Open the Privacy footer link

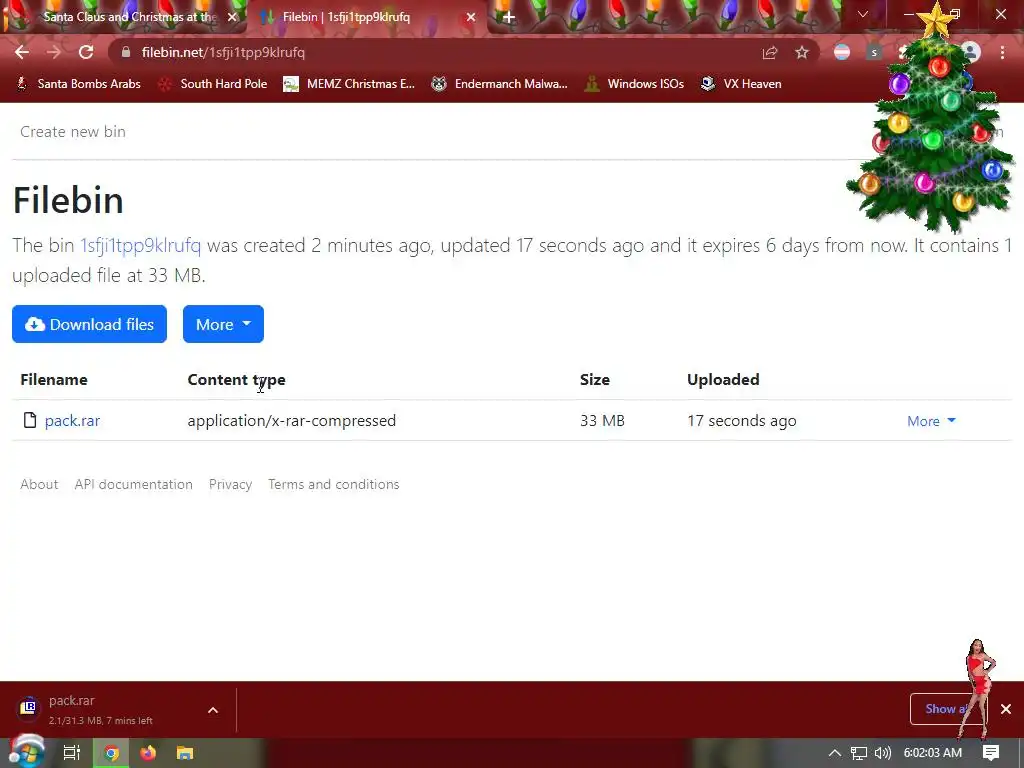click(230, 484)
